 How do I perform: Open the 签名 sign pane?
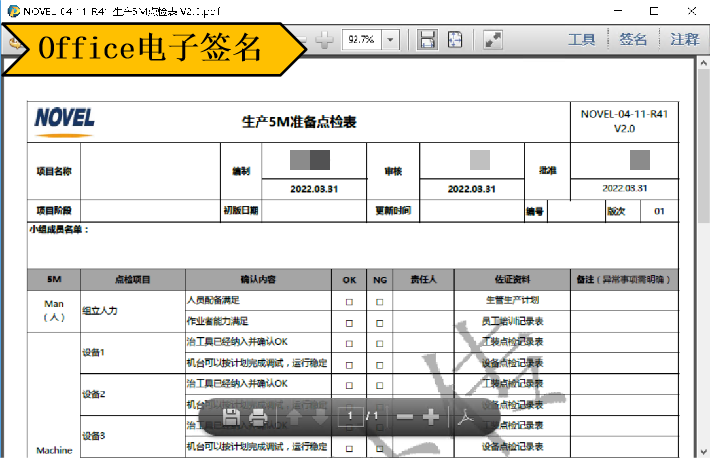pyautogui.click(x=633, y=40)
